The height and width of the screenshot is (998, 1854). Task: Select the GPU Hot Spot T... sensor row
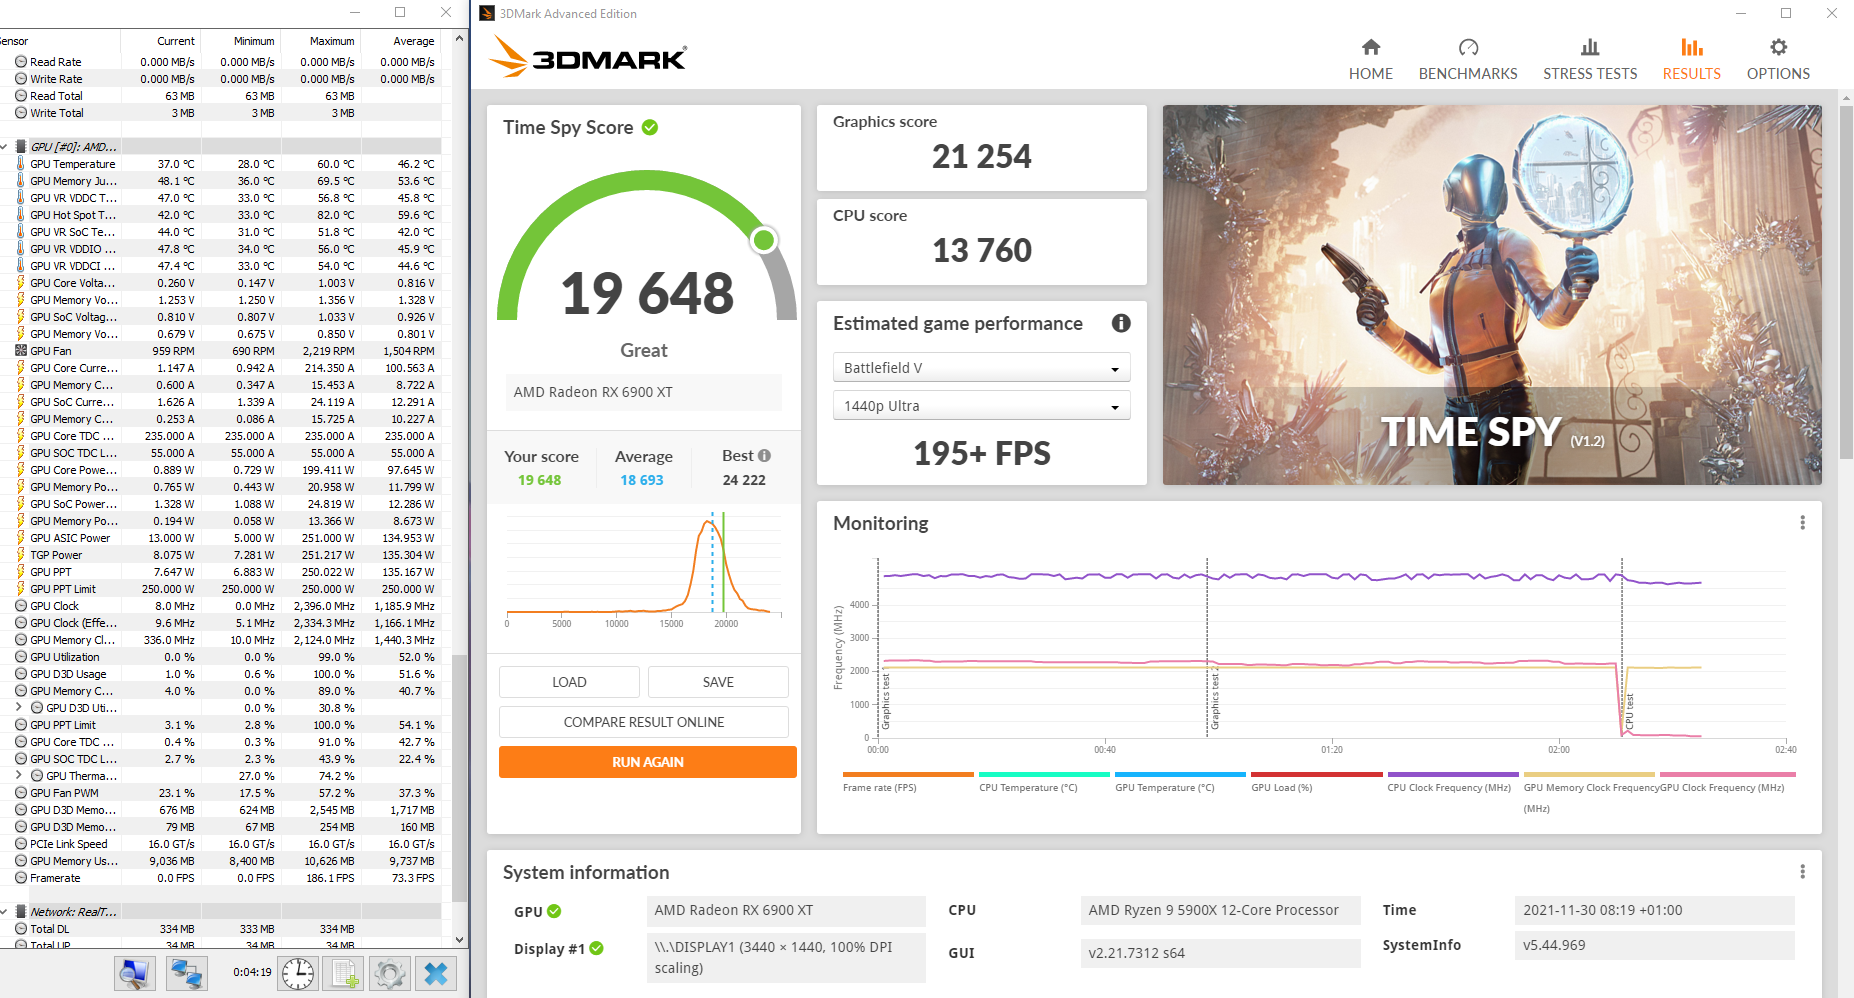pos(220,215)
